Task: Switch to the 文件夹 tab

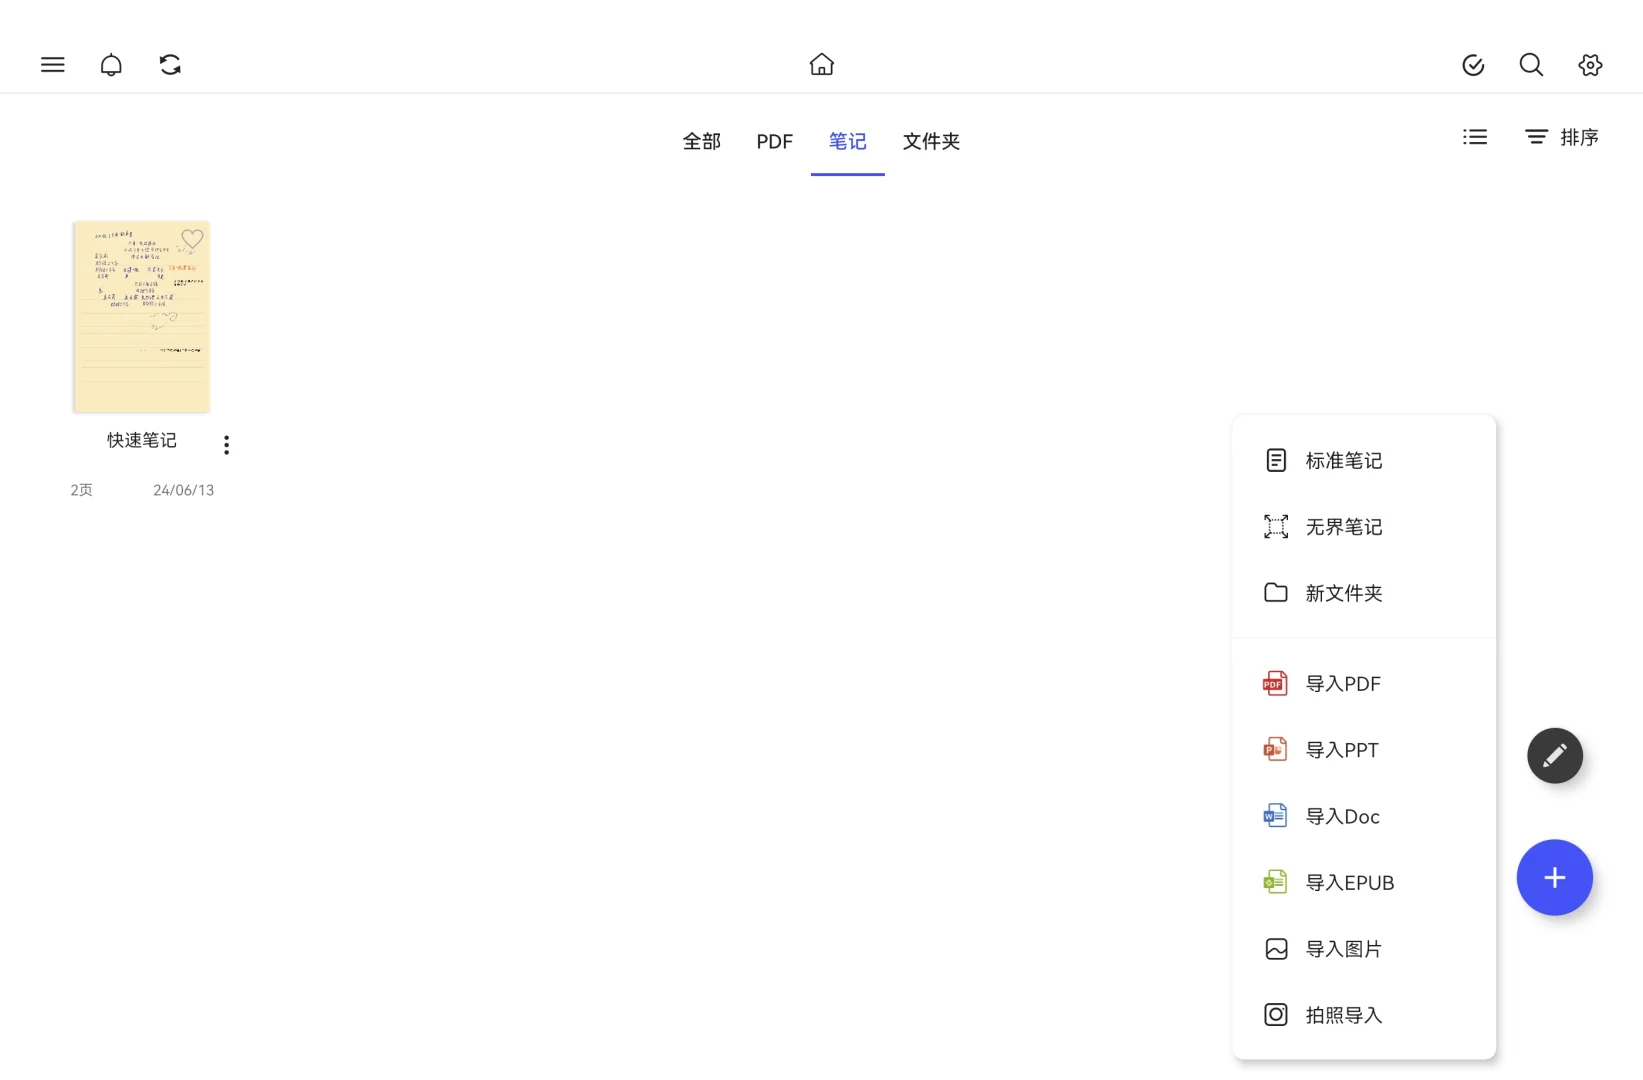Action: coord(930,142)
